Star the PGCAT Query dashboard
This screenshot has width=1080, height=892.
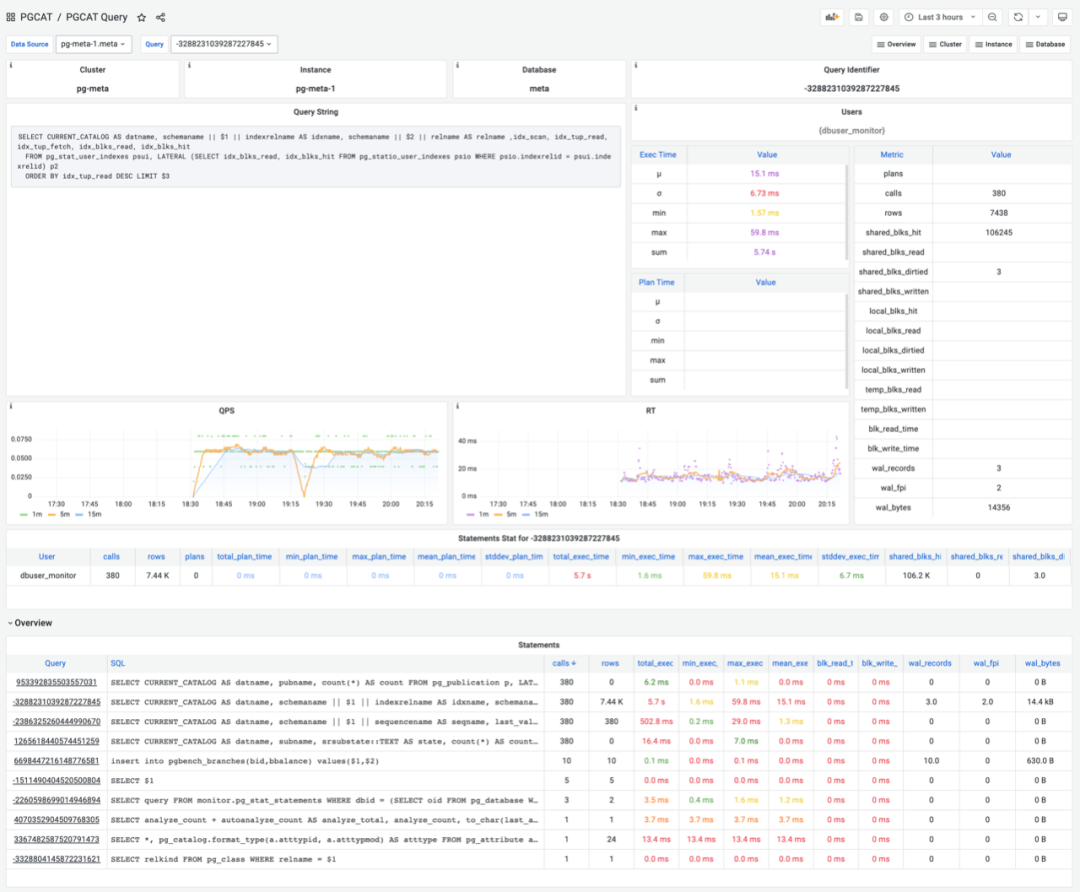tap(141, 17)
